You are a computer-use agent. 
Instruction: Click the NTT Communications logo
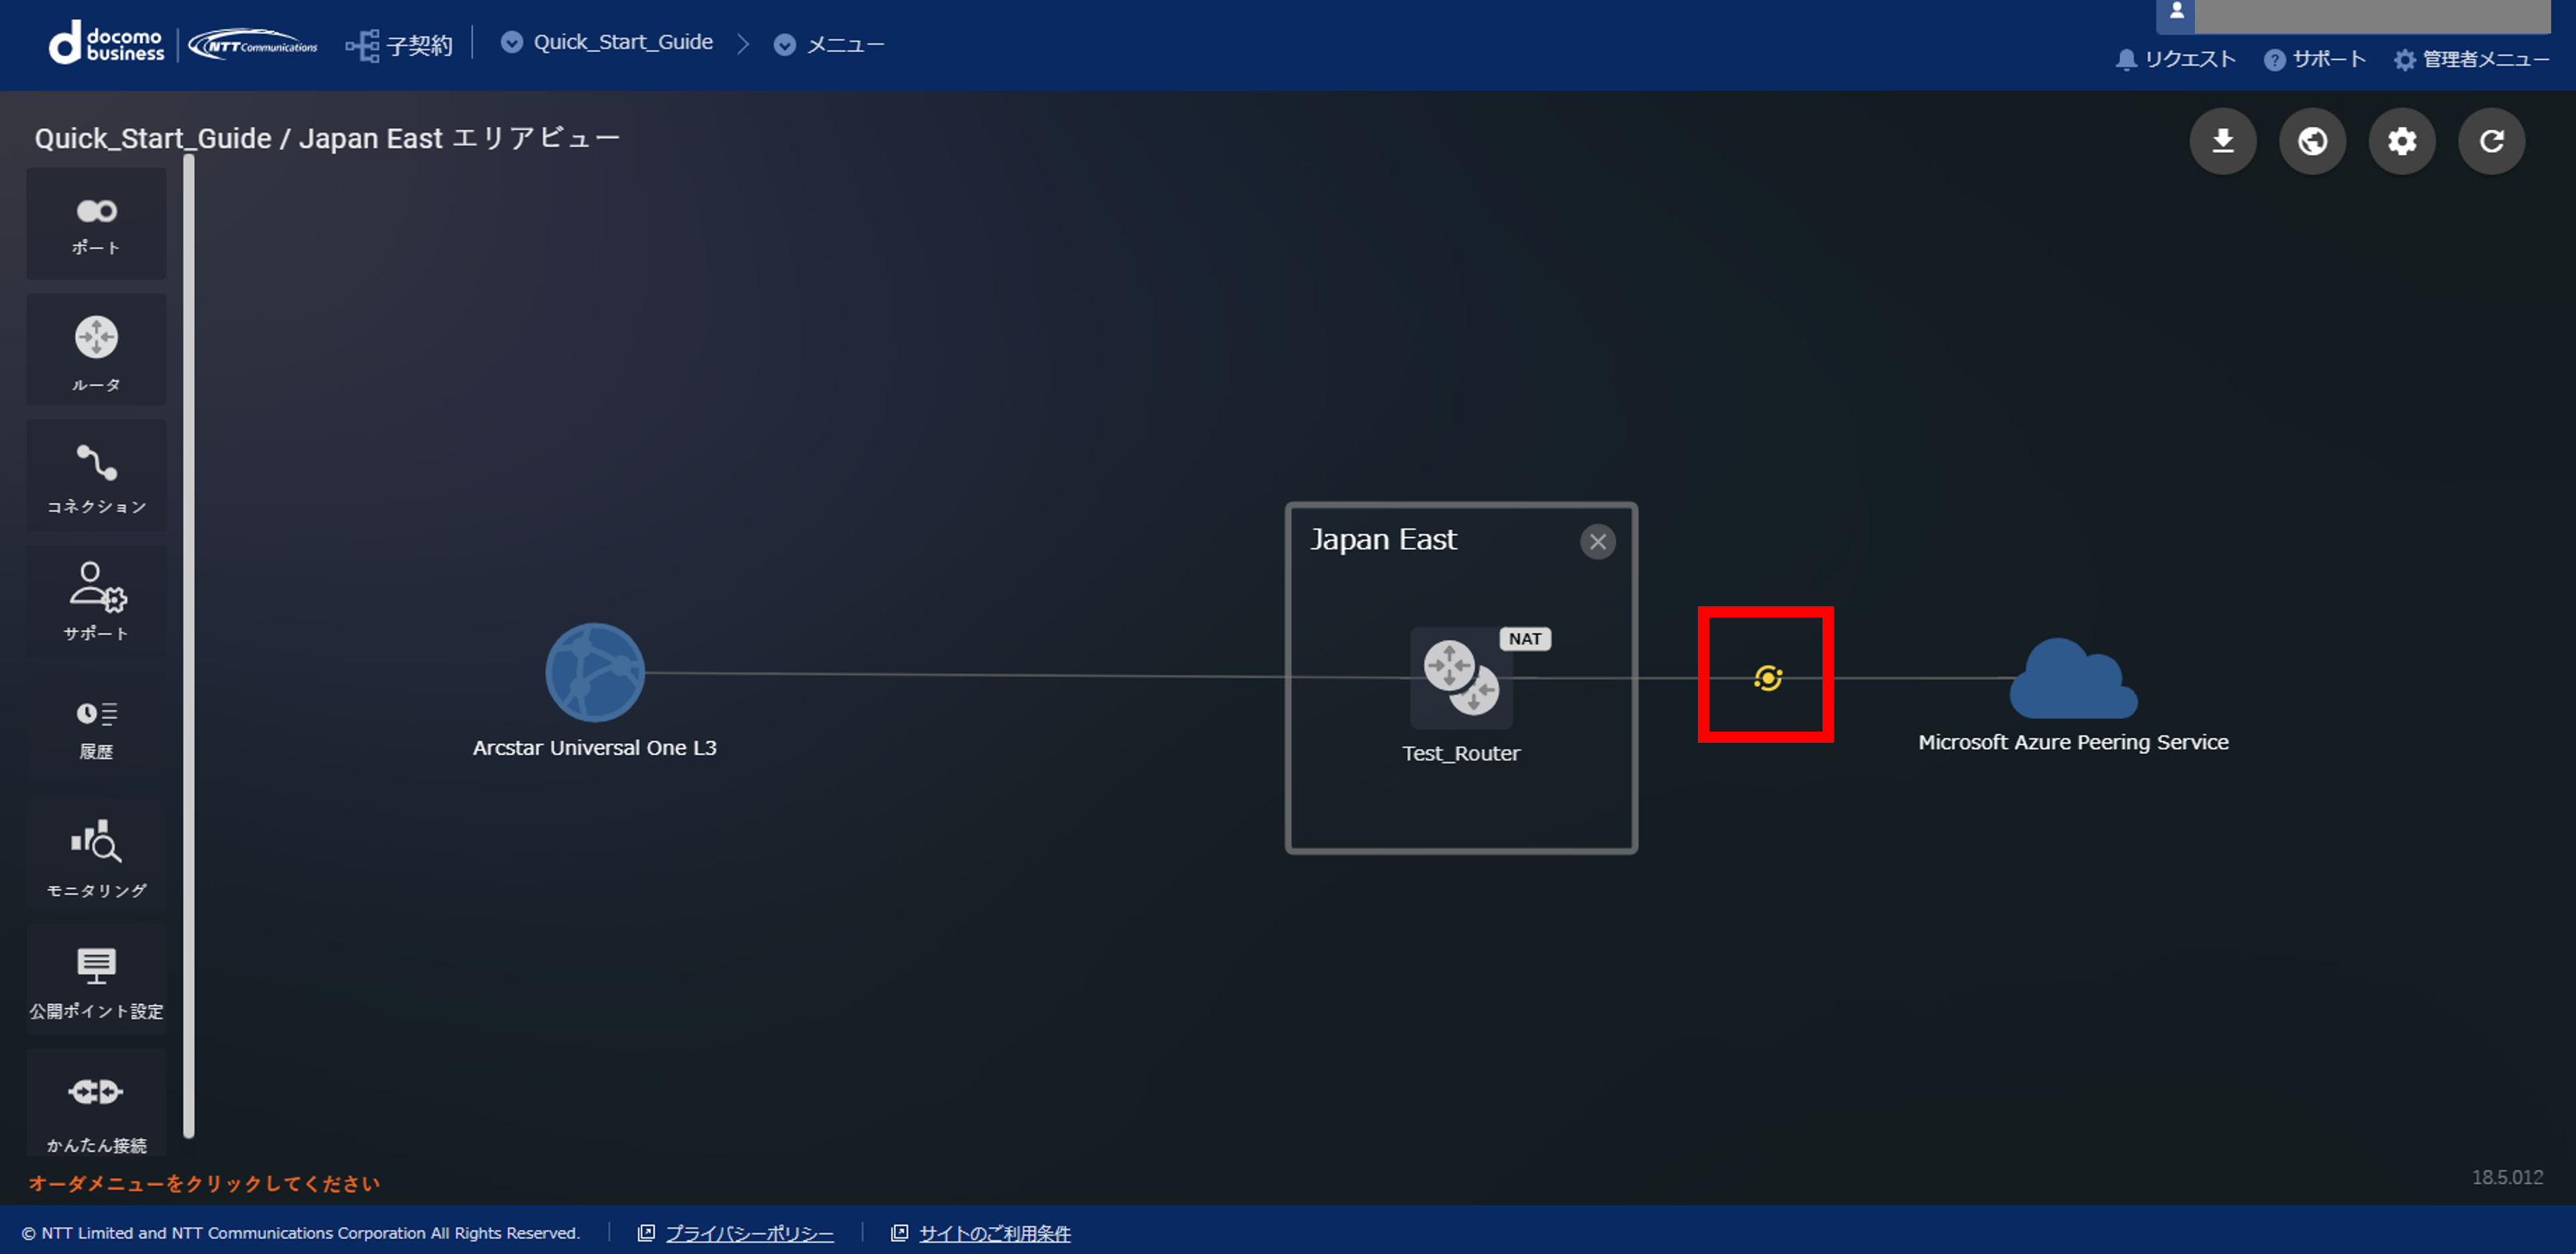point(254,45)
